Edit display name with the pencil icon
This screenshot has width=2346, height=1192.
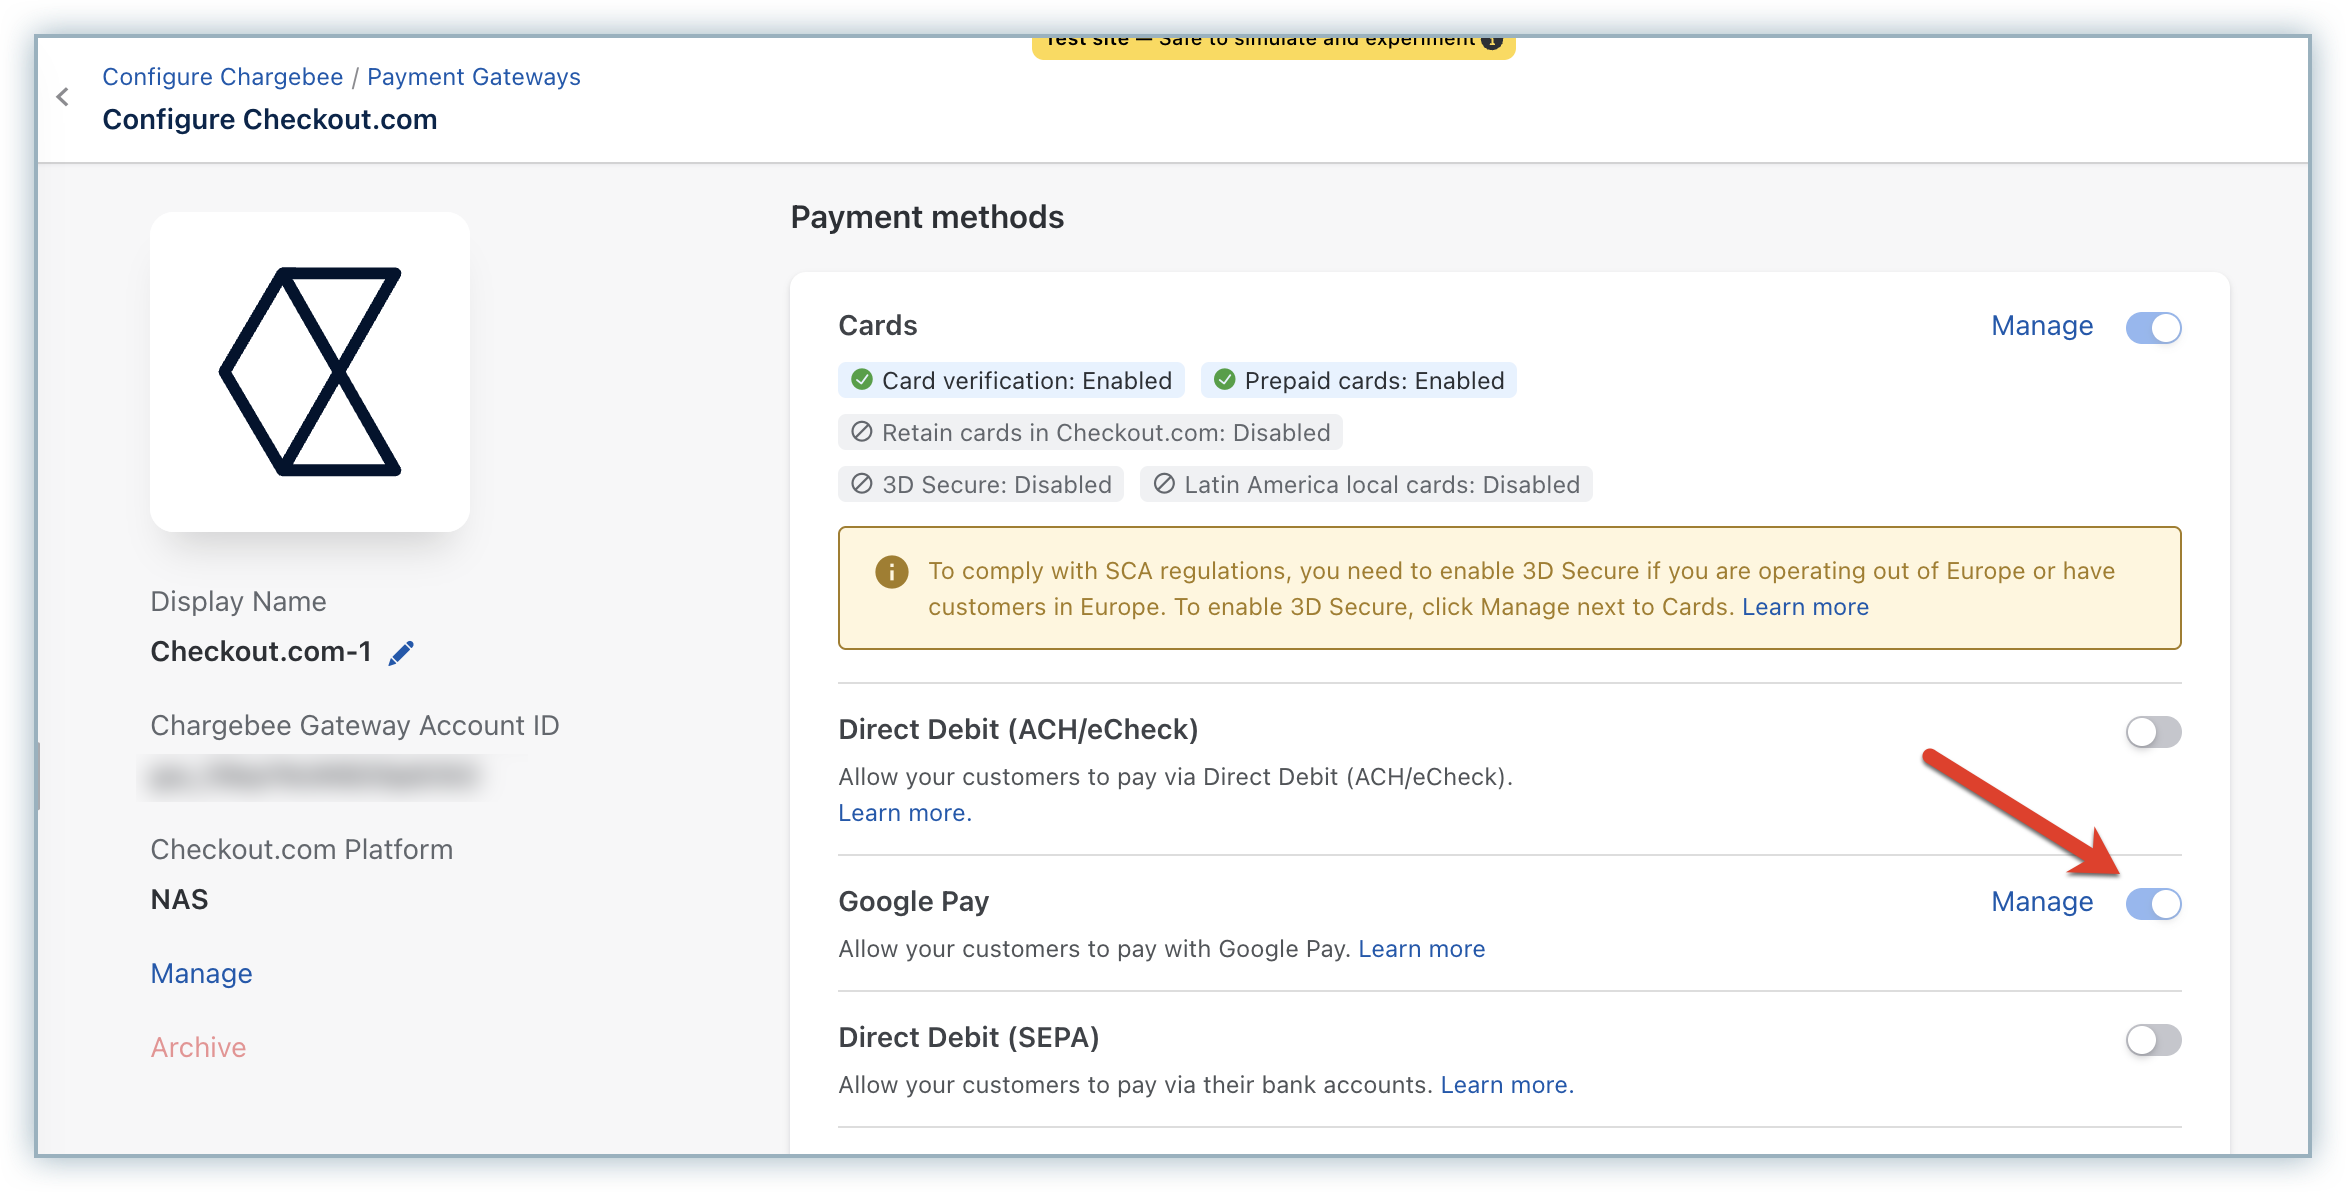(401, 653)
